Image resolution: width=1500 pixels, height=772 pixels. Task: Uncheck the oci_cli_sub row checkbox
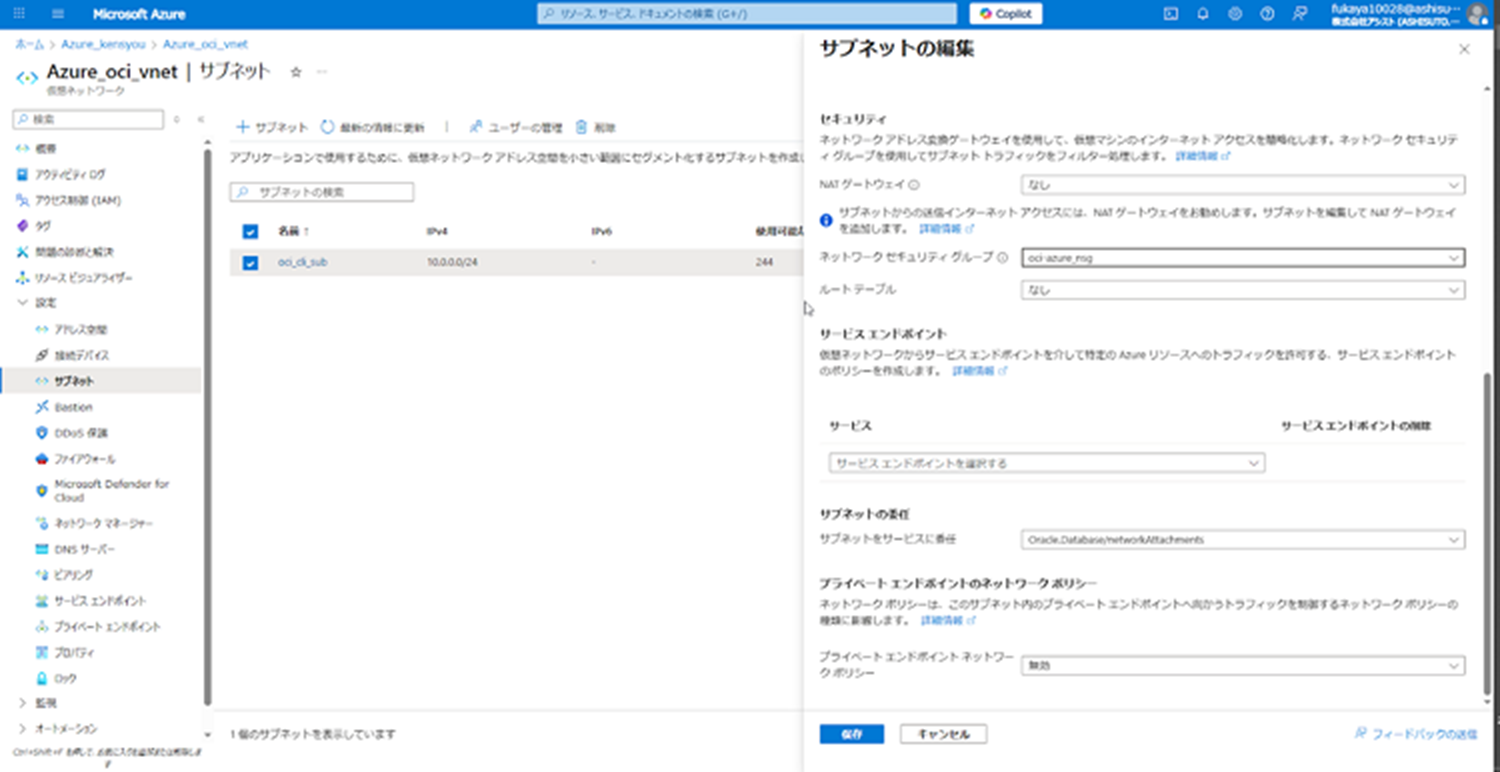250,263
